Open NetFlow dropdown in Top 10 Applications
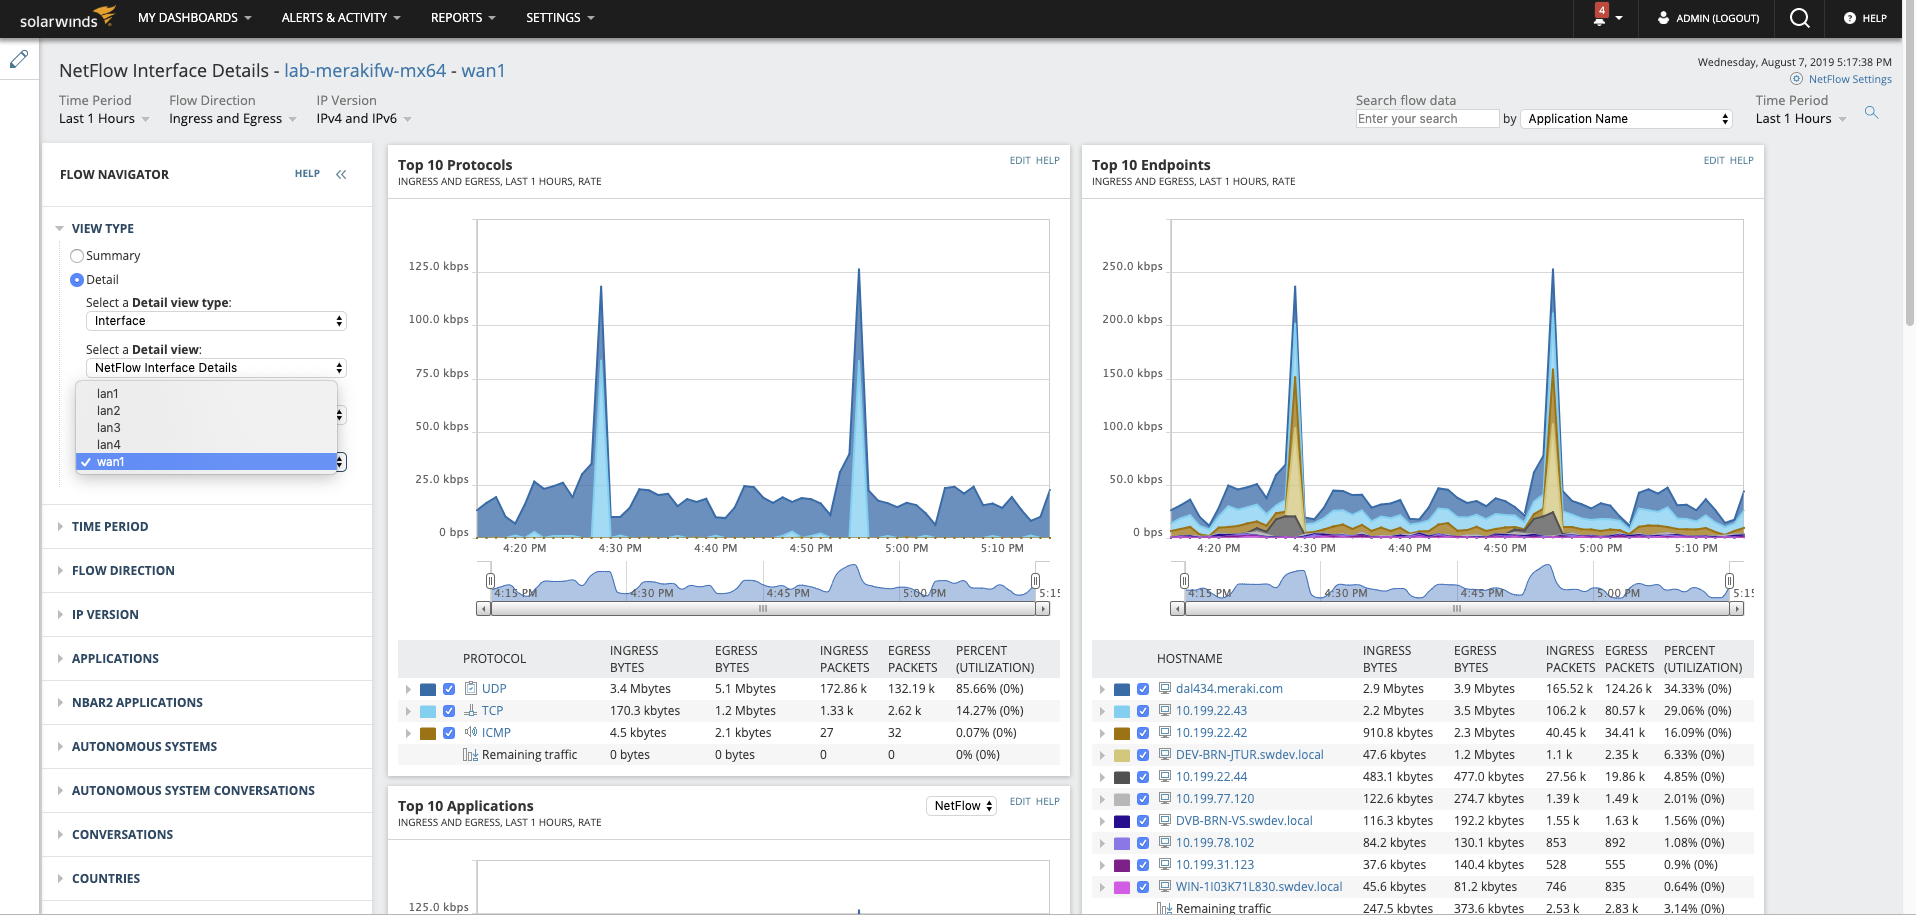Screen dimensions: 1916x915 (x=961, y=806)
